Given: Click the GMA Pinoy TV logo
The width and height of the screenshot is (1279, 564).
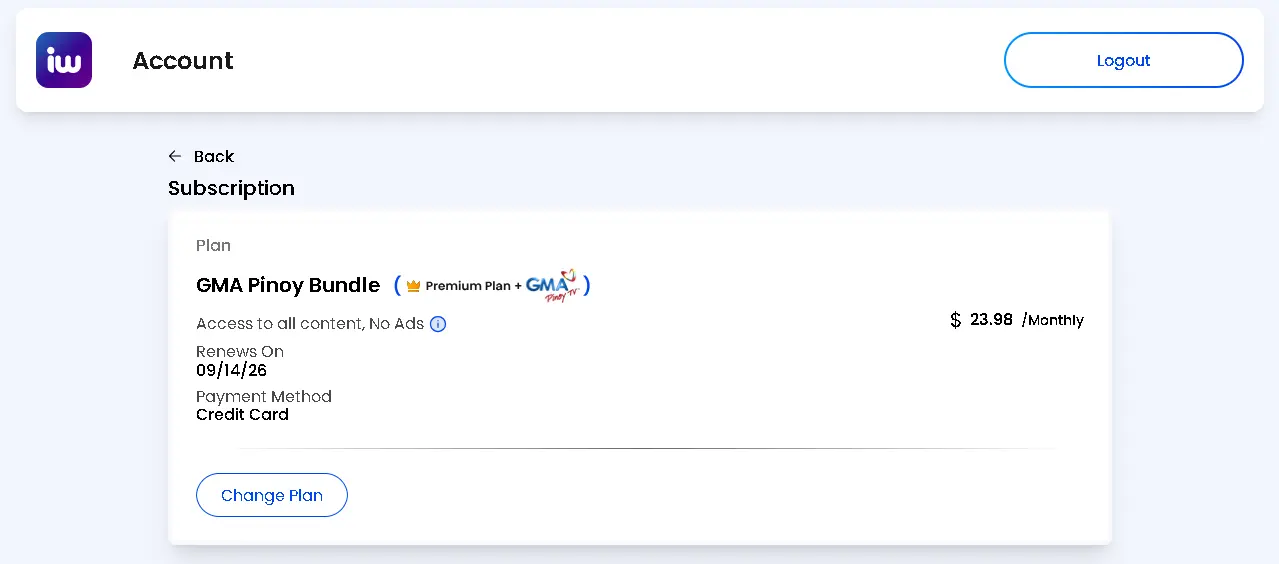Looking at the screenshot, I should tap(553, 285).
